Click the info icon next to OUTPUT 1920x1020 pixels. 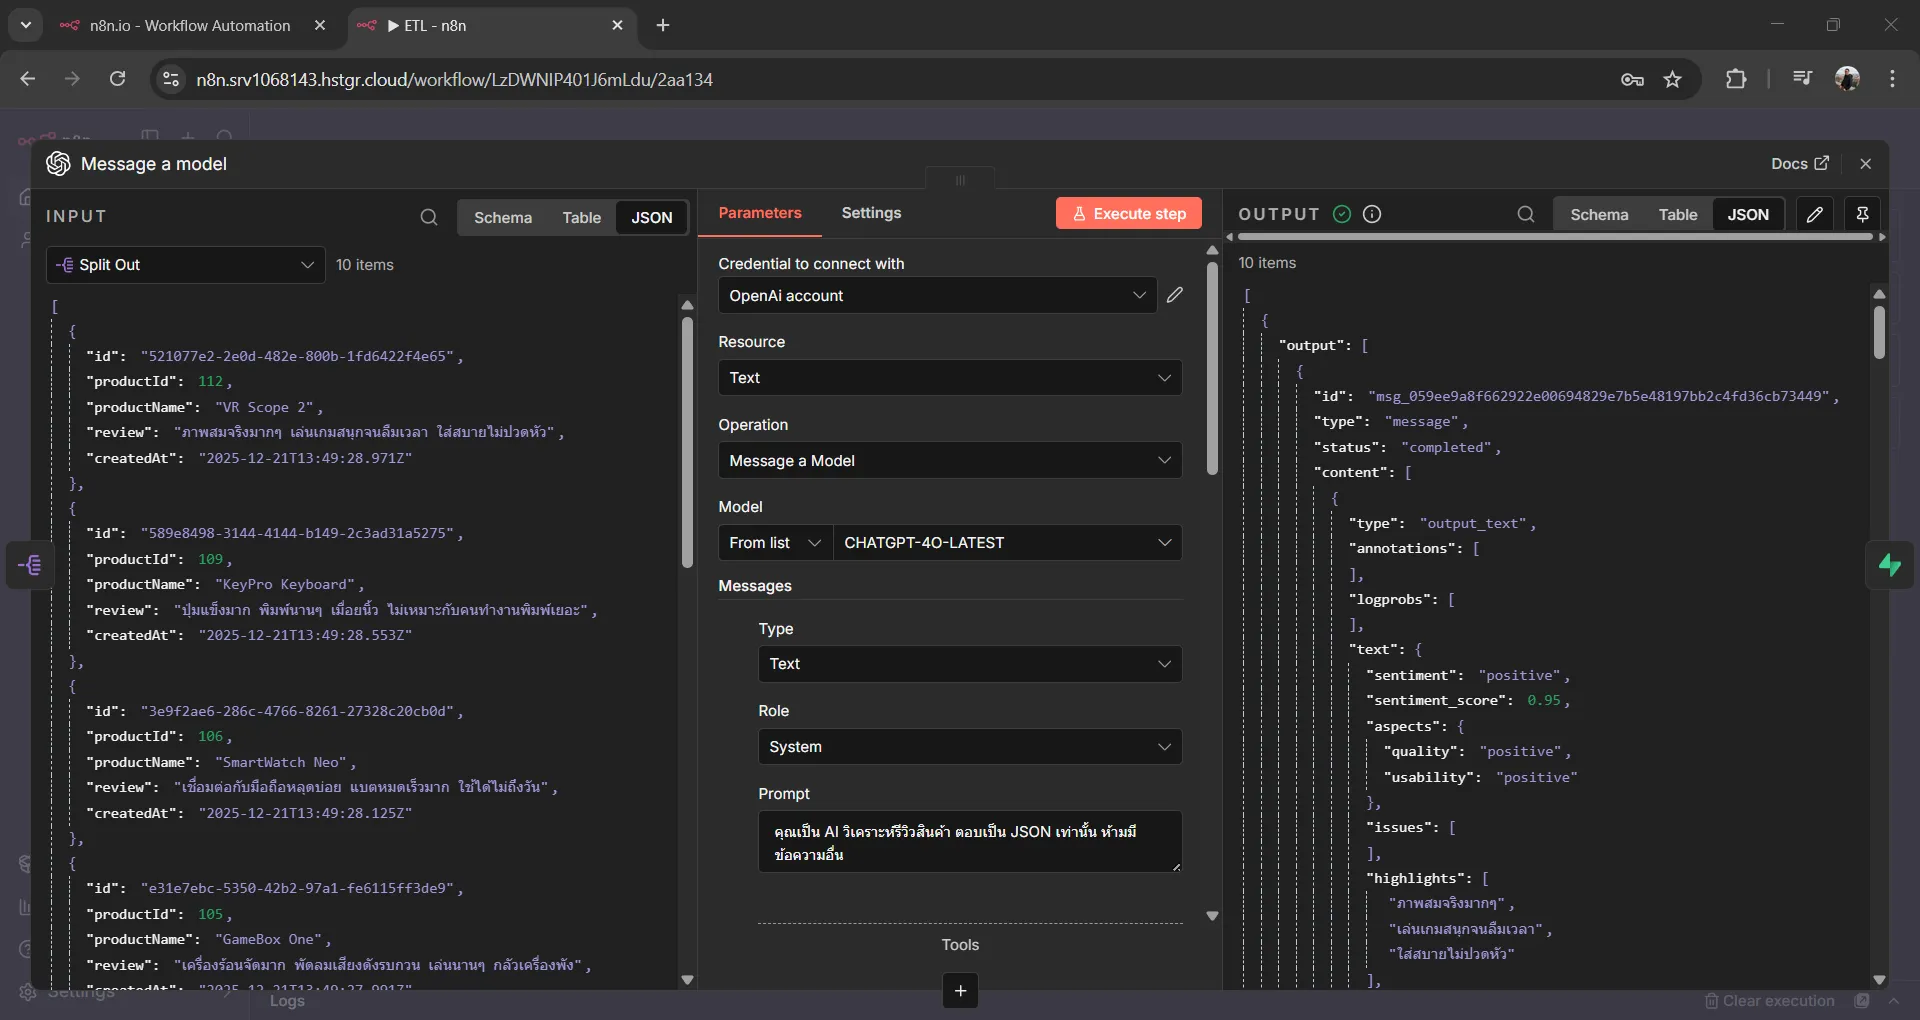pyautogui.click(x=1371, y=214)
